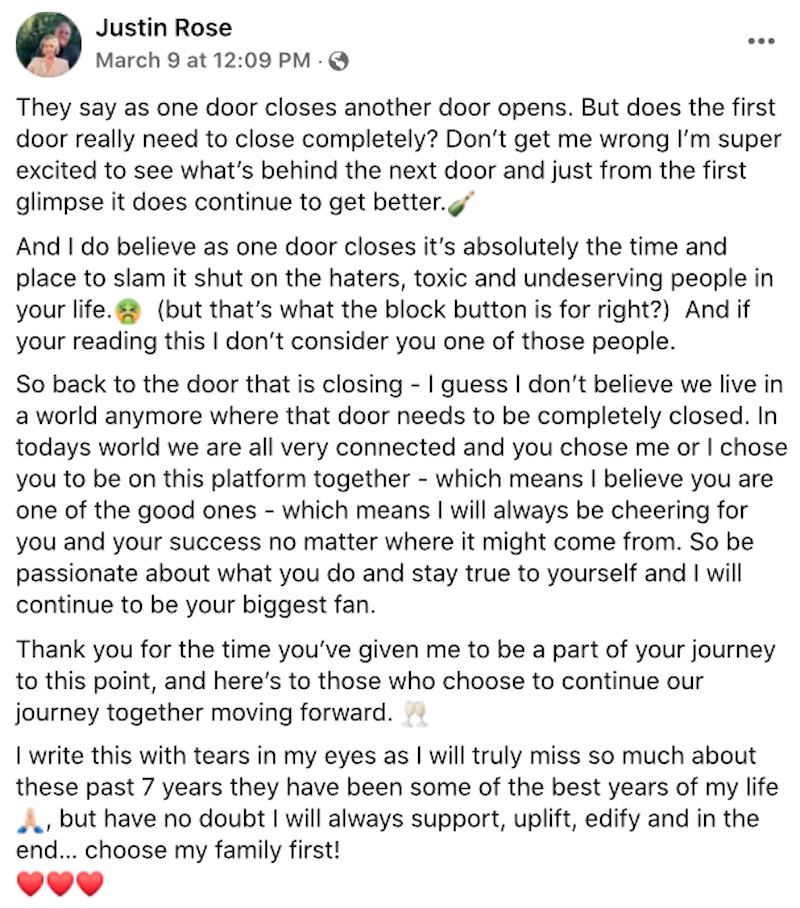800x908 pixels.
Task: Click the paragraph starting 'And I do believe'
Action: point(394,294)
